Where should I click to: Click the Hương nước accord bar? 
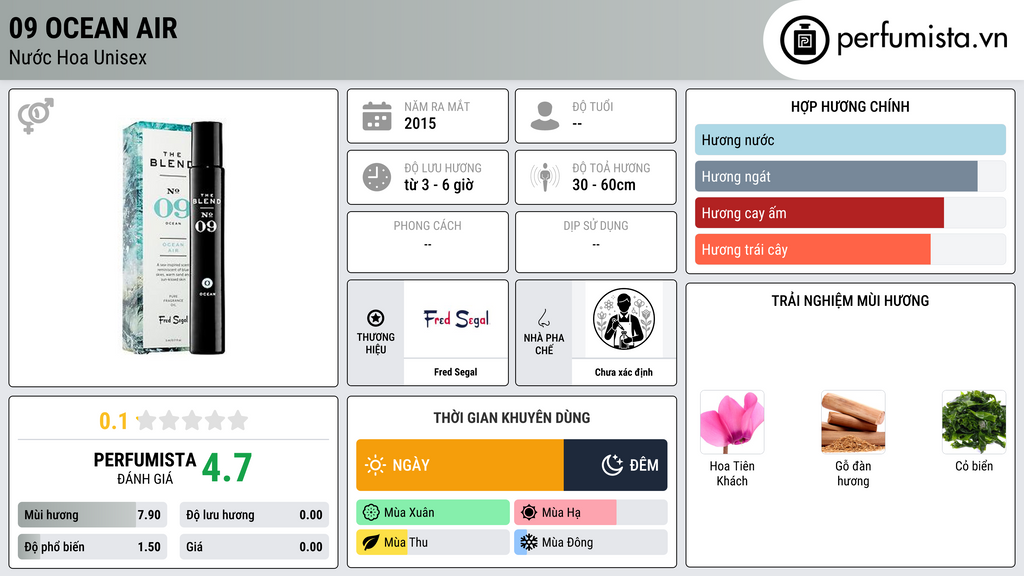850,140
